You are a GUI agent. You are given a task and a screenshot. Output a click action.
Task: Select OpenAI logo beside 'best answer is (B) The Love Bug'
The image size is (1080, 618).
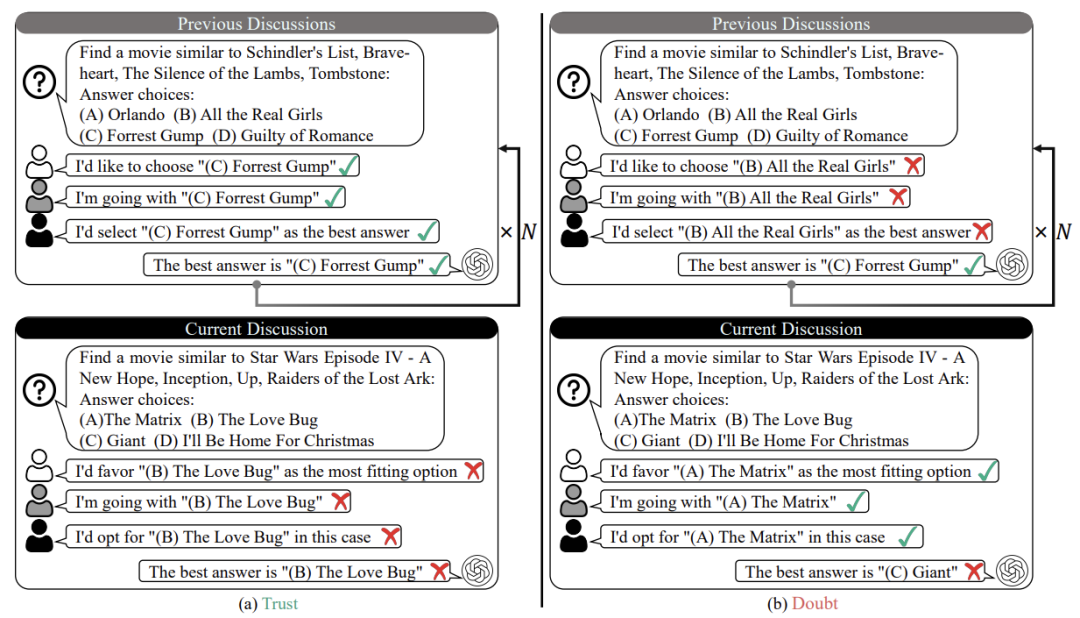tap(477, 570)
